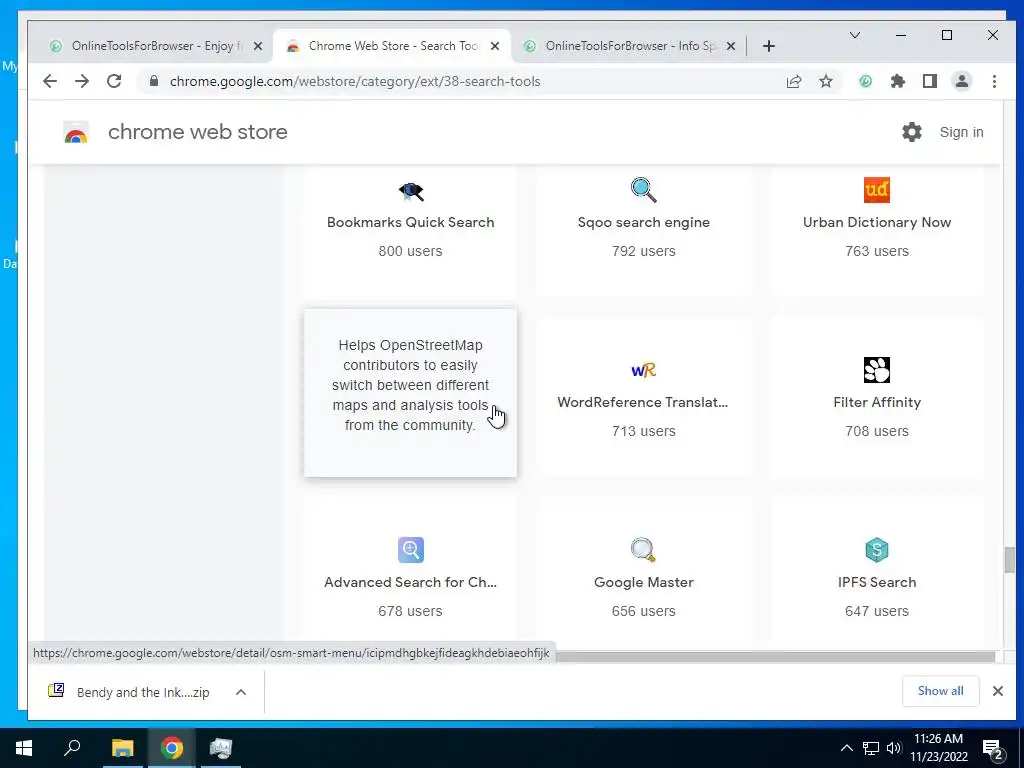This screenshot has height=768, width=1024.
Task: Open Web Store settings gear
Action: click(x=912, y=132)
